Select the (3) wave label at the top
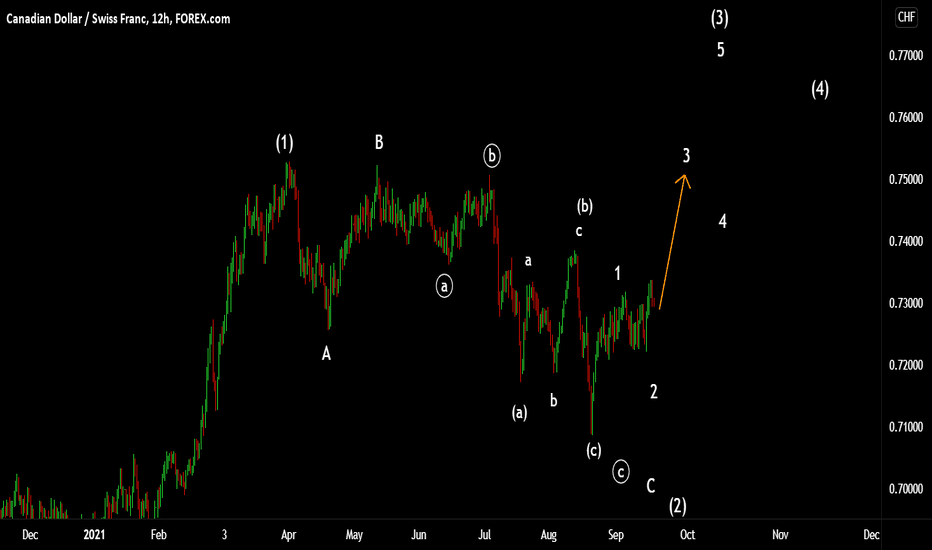This screenshot has width=932, height=550. pyautogui.click(x=720, y=18)
